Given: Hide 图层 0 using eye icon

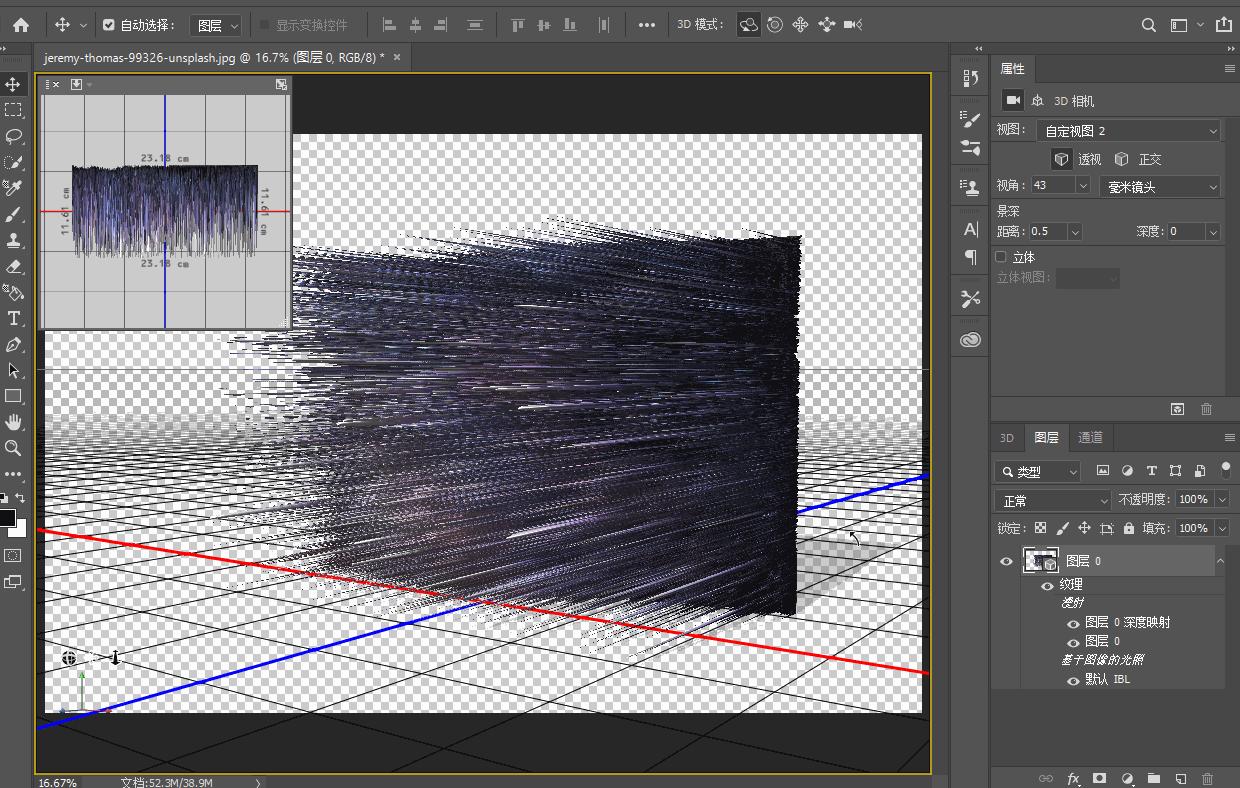Looking at the screenshot, I should [1006, 561].
